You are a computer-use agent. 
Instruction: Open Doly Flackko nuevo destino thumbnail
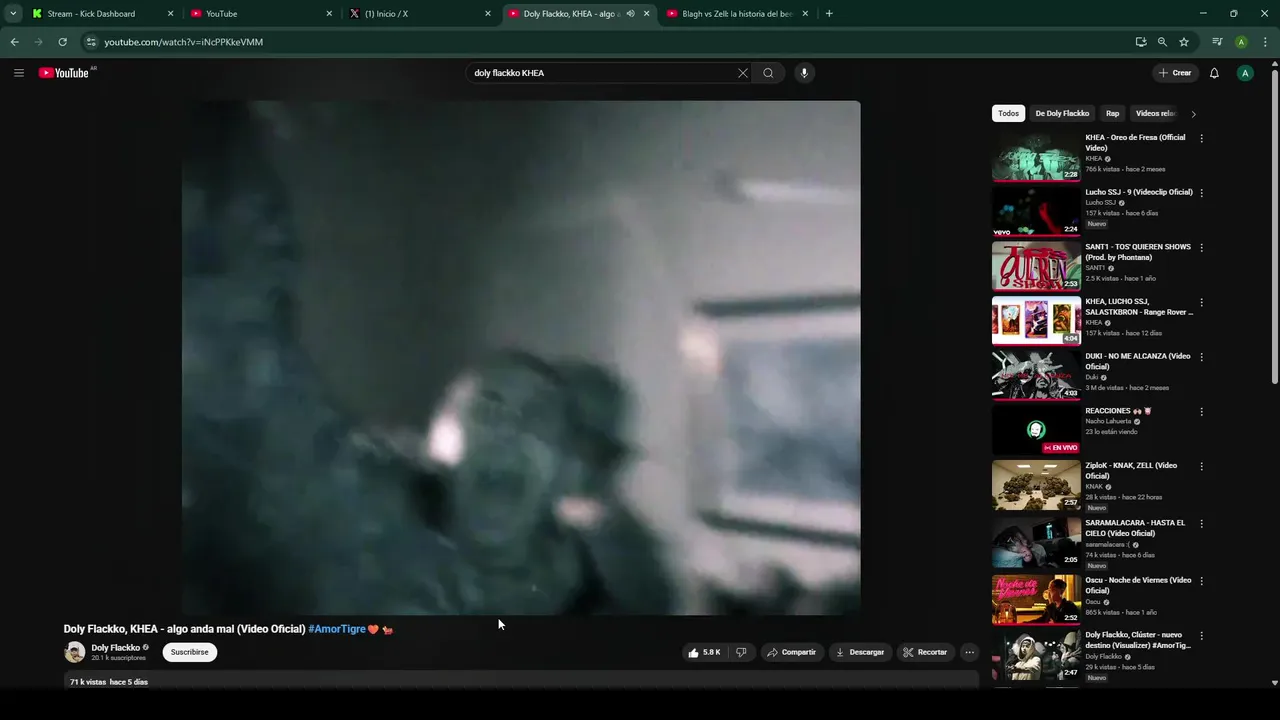[x=1036, y=655]
